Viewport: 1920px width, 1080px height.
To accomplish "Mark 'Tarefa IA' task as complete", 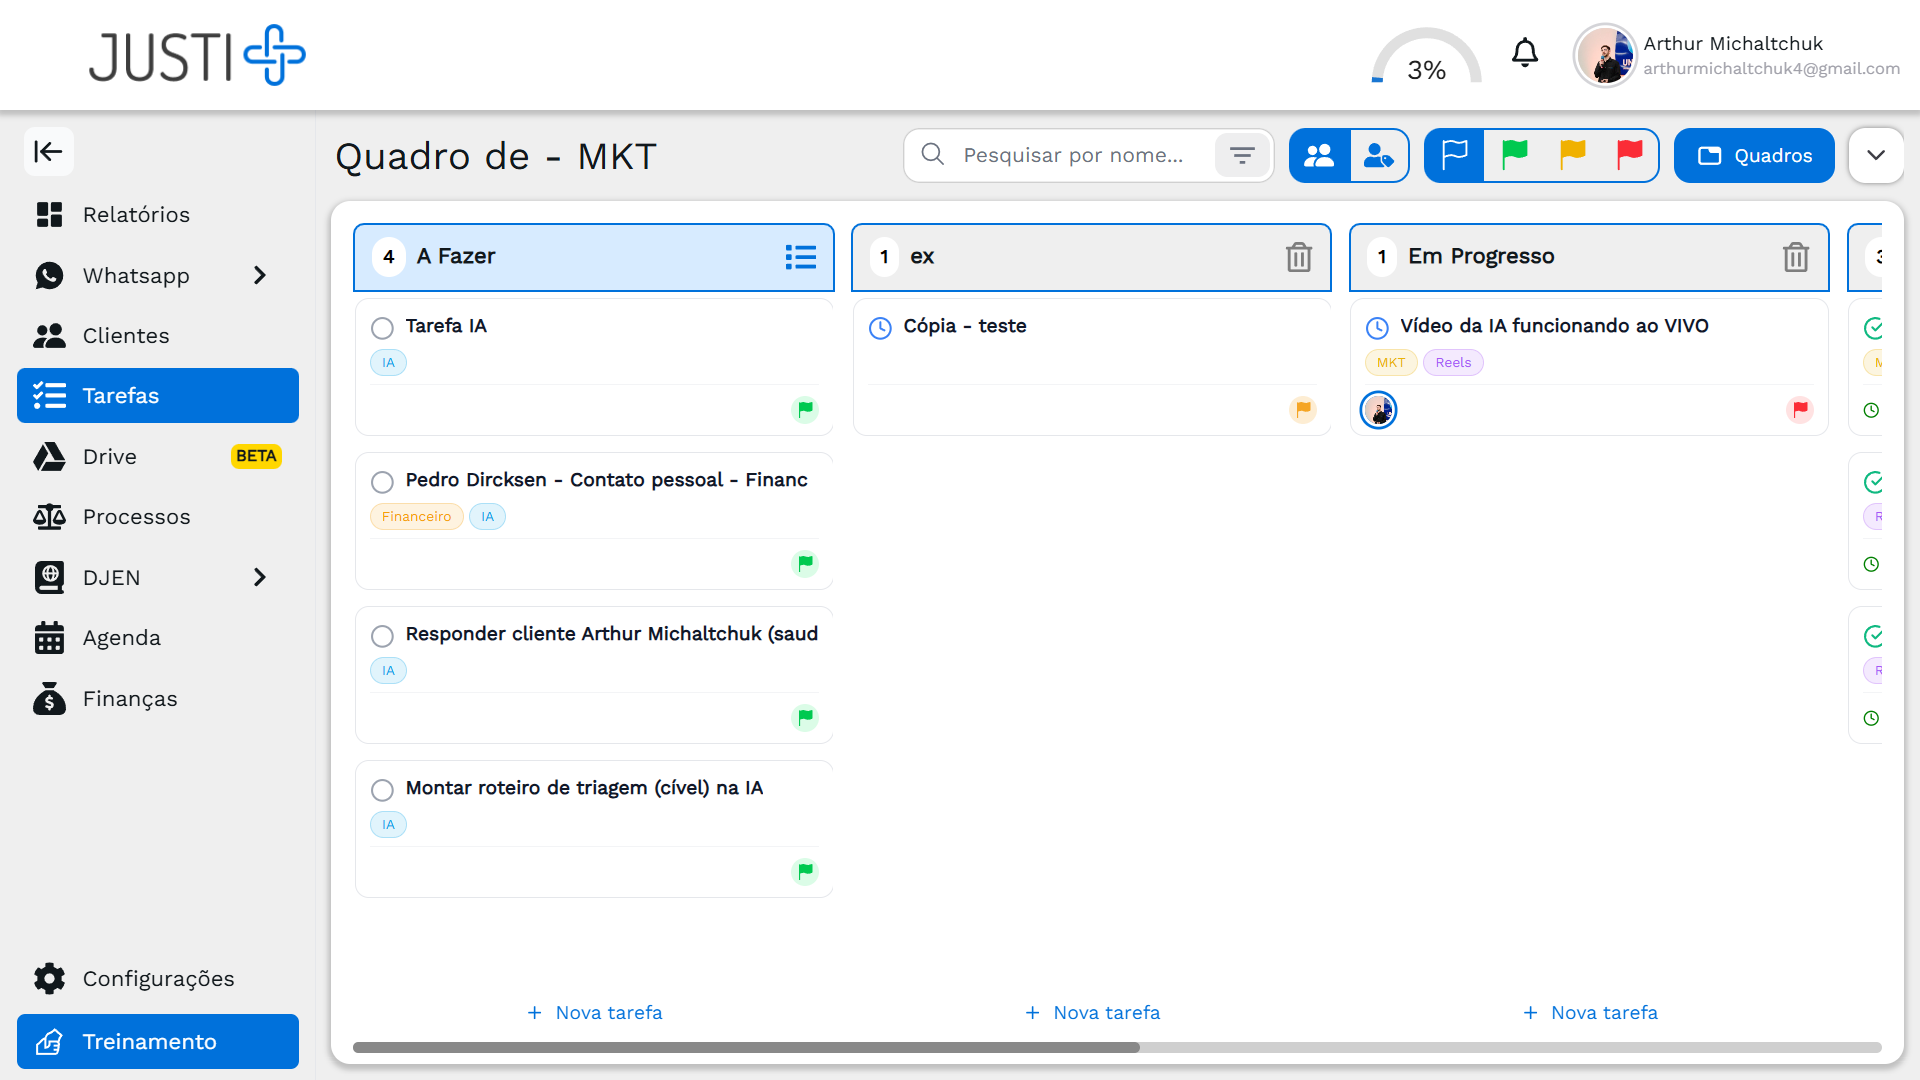I will point(382,328).
